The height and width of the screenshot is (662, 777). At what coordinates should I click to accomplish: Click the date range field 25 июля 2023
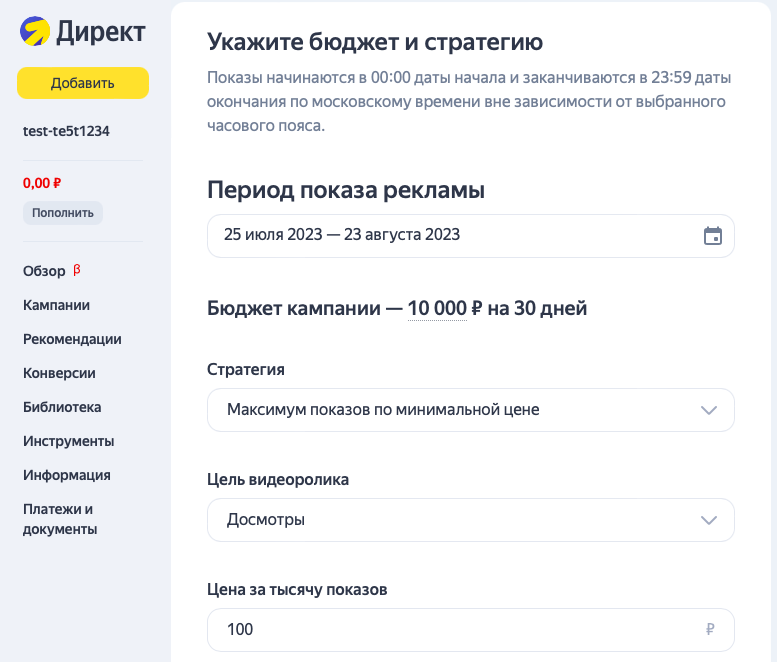pyautogui.click(x=471, y=236)
